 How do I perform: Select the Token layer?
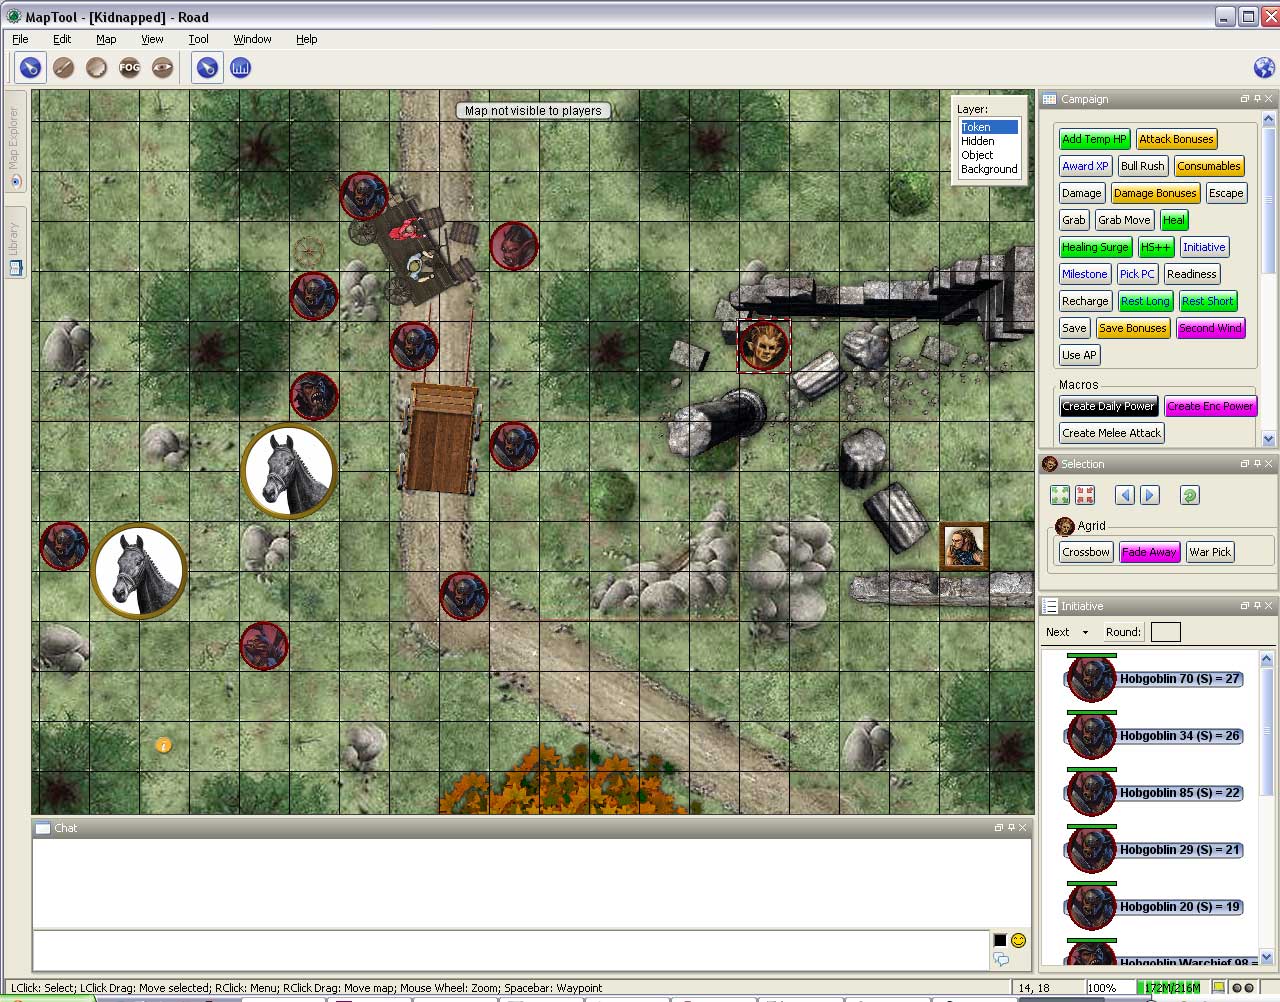click(989, 127)
